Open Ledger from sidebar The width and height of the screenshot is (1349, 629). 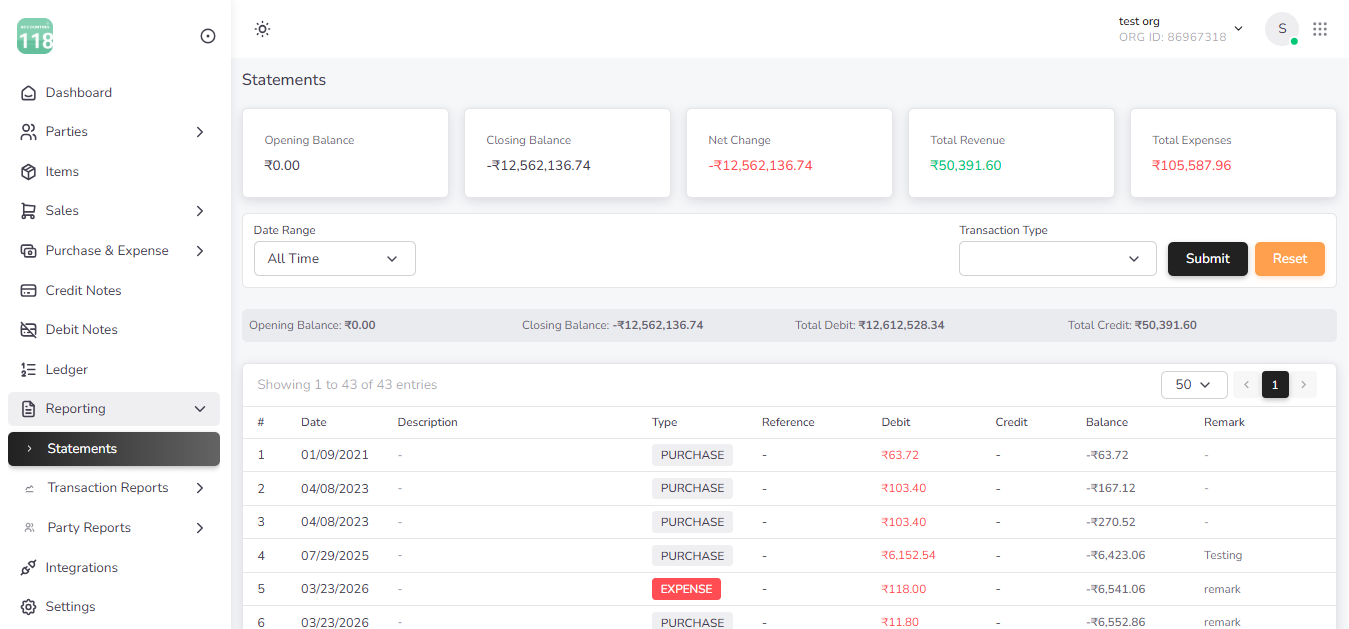pos(114,370)
